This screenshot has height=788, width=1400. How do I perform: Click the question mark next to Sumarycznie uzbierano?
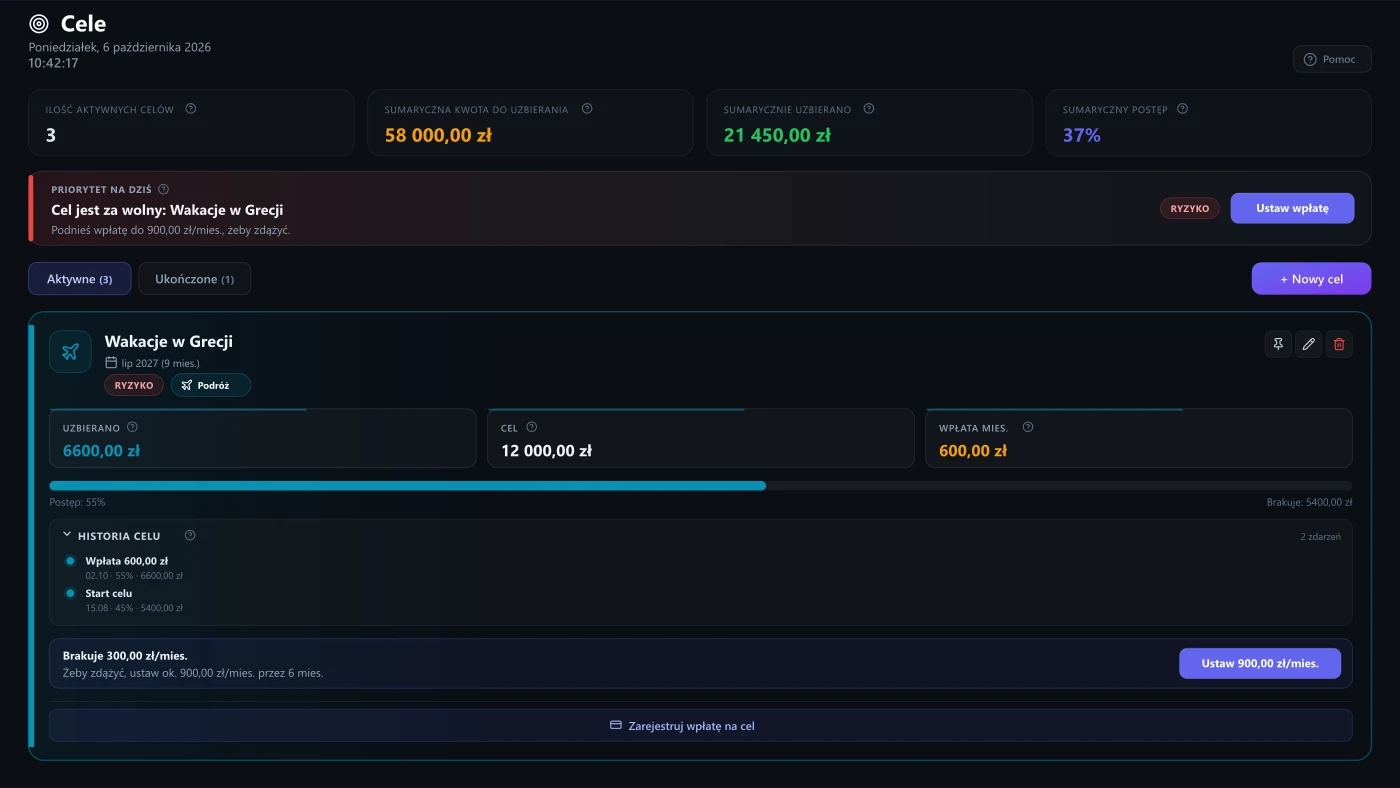click(x=869, y=109)
